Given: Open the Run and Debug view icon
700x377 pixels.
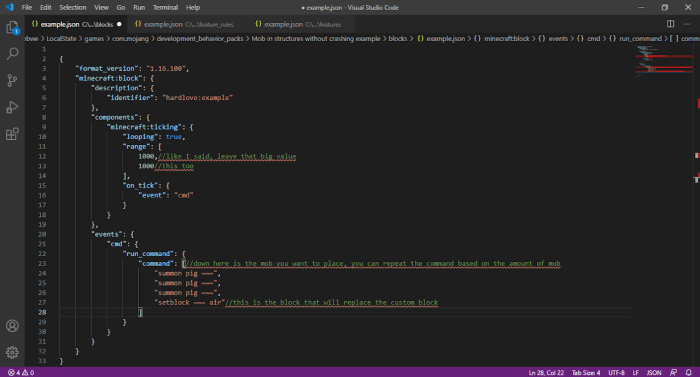Looking at the screenshot, I should pyautogui.click(x=12, y=107).
